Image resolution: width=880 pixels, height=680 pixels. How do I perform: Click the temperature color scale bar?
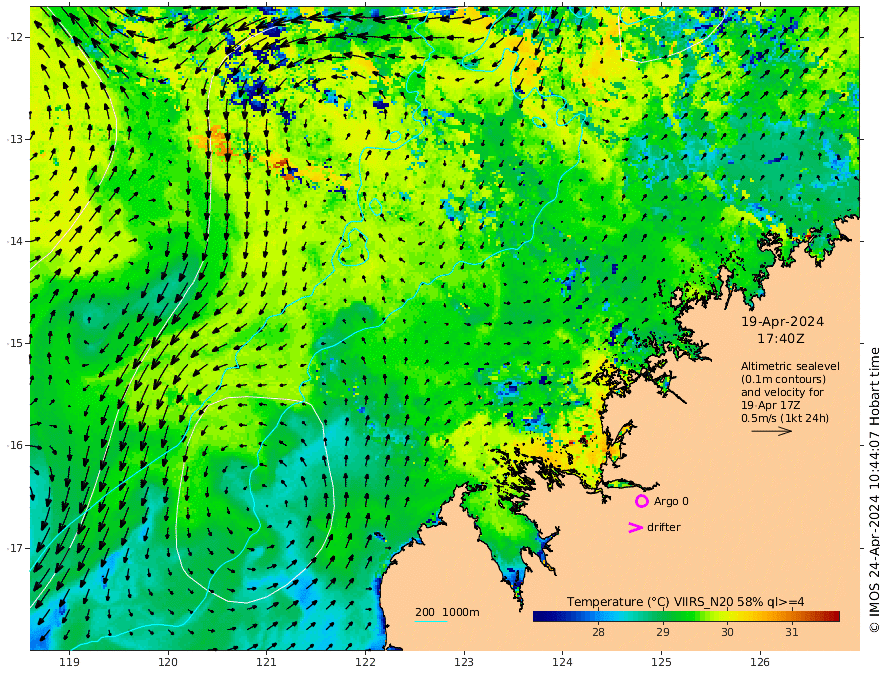[x=686, y=617]
